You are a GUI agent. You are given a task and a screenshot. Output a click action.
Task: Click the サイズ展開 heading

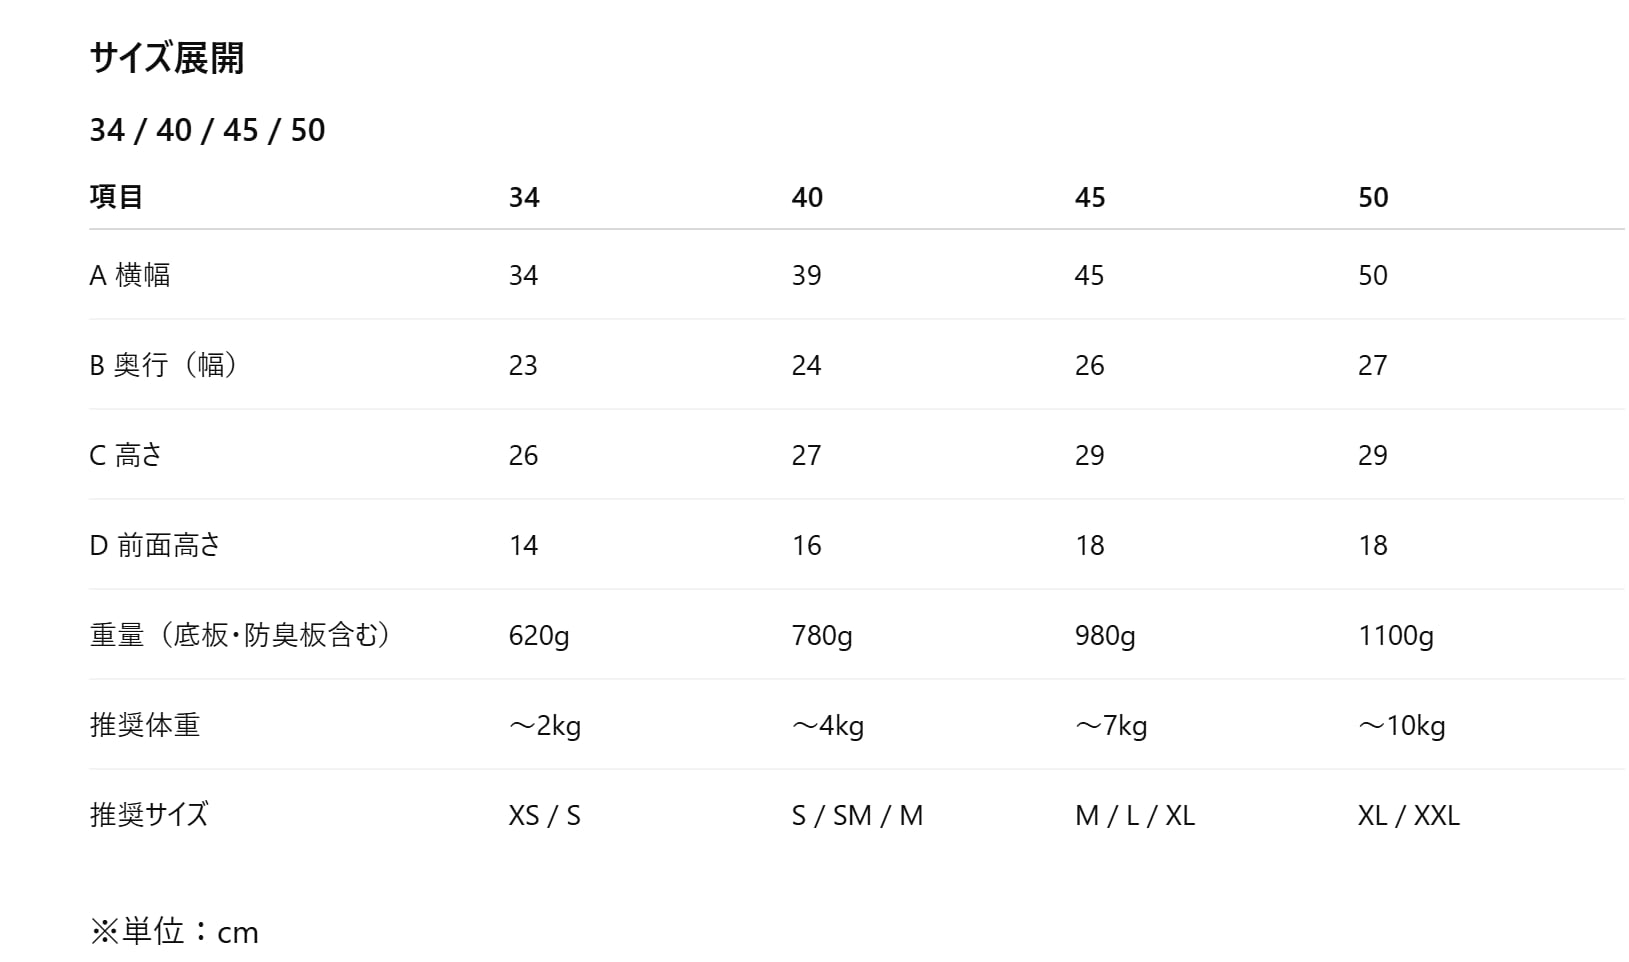pyautogui.click(x=167, y=58)
